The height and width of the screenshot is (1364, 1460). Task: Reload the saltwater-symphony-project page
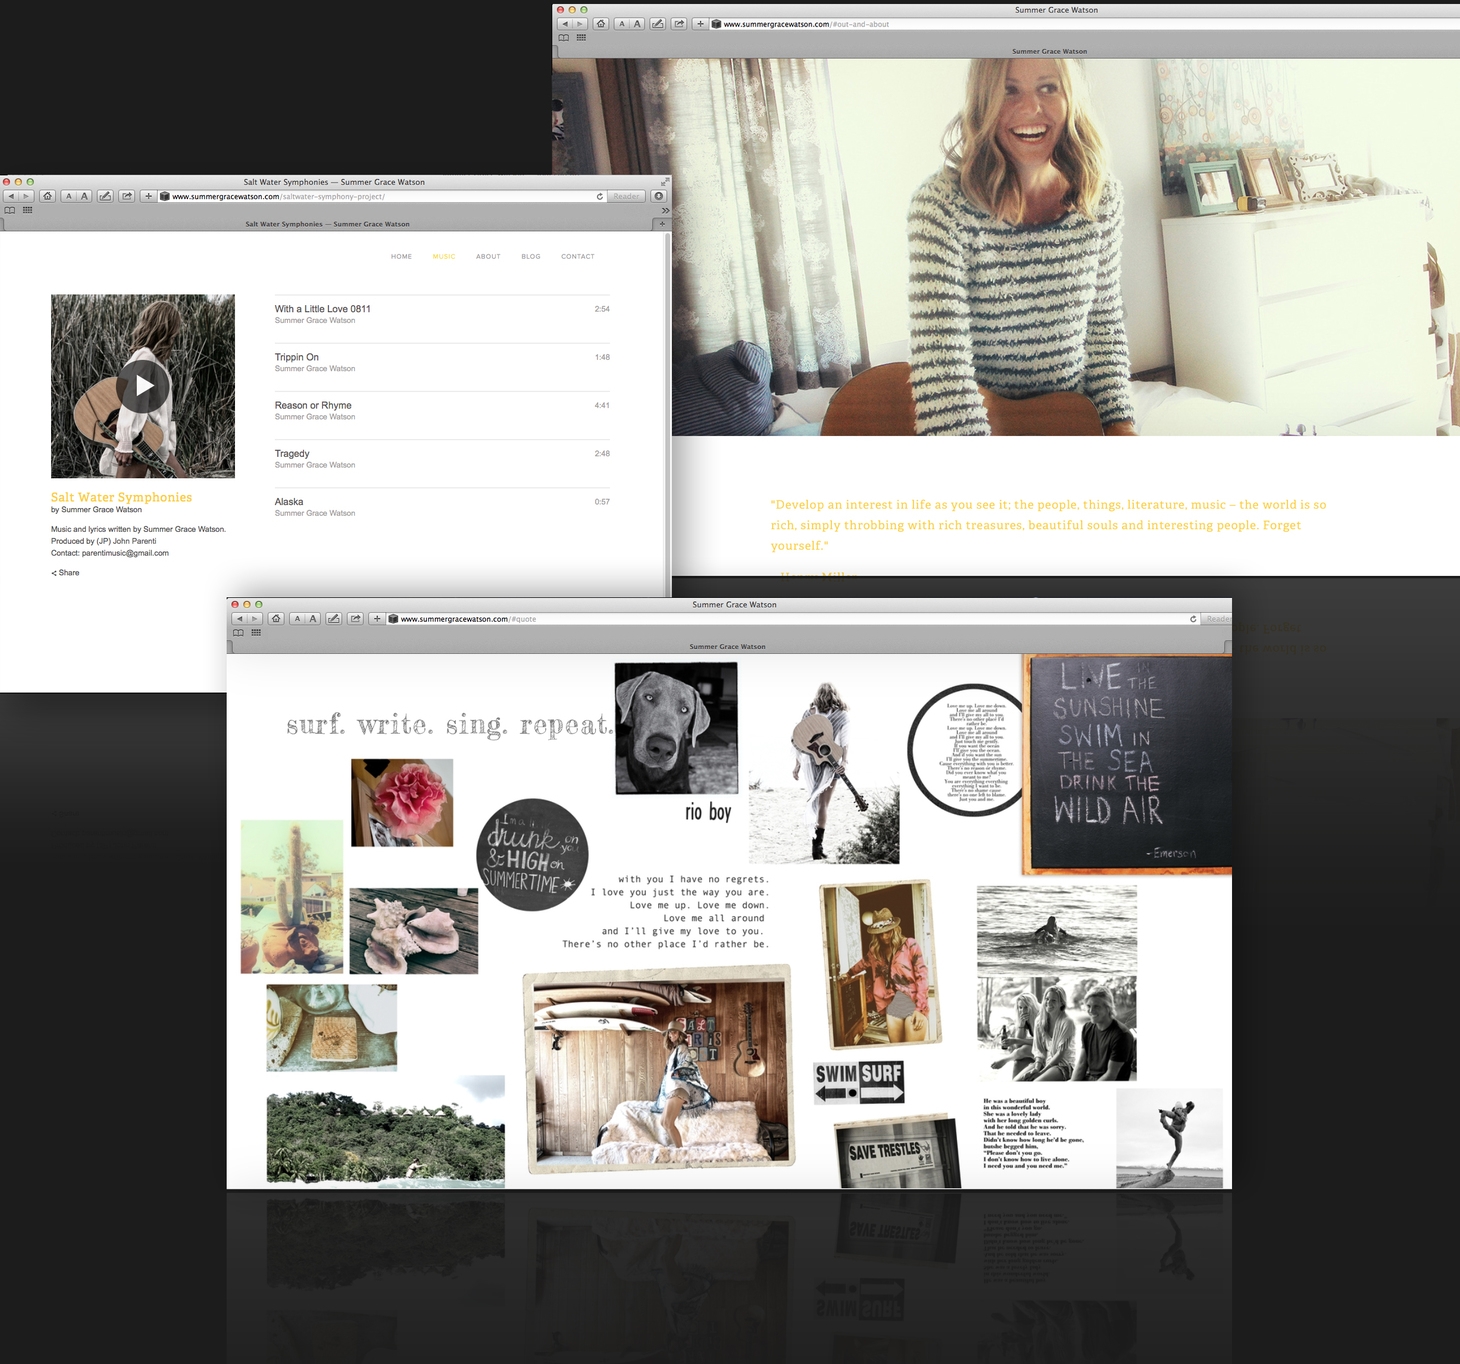coord(600,196)
